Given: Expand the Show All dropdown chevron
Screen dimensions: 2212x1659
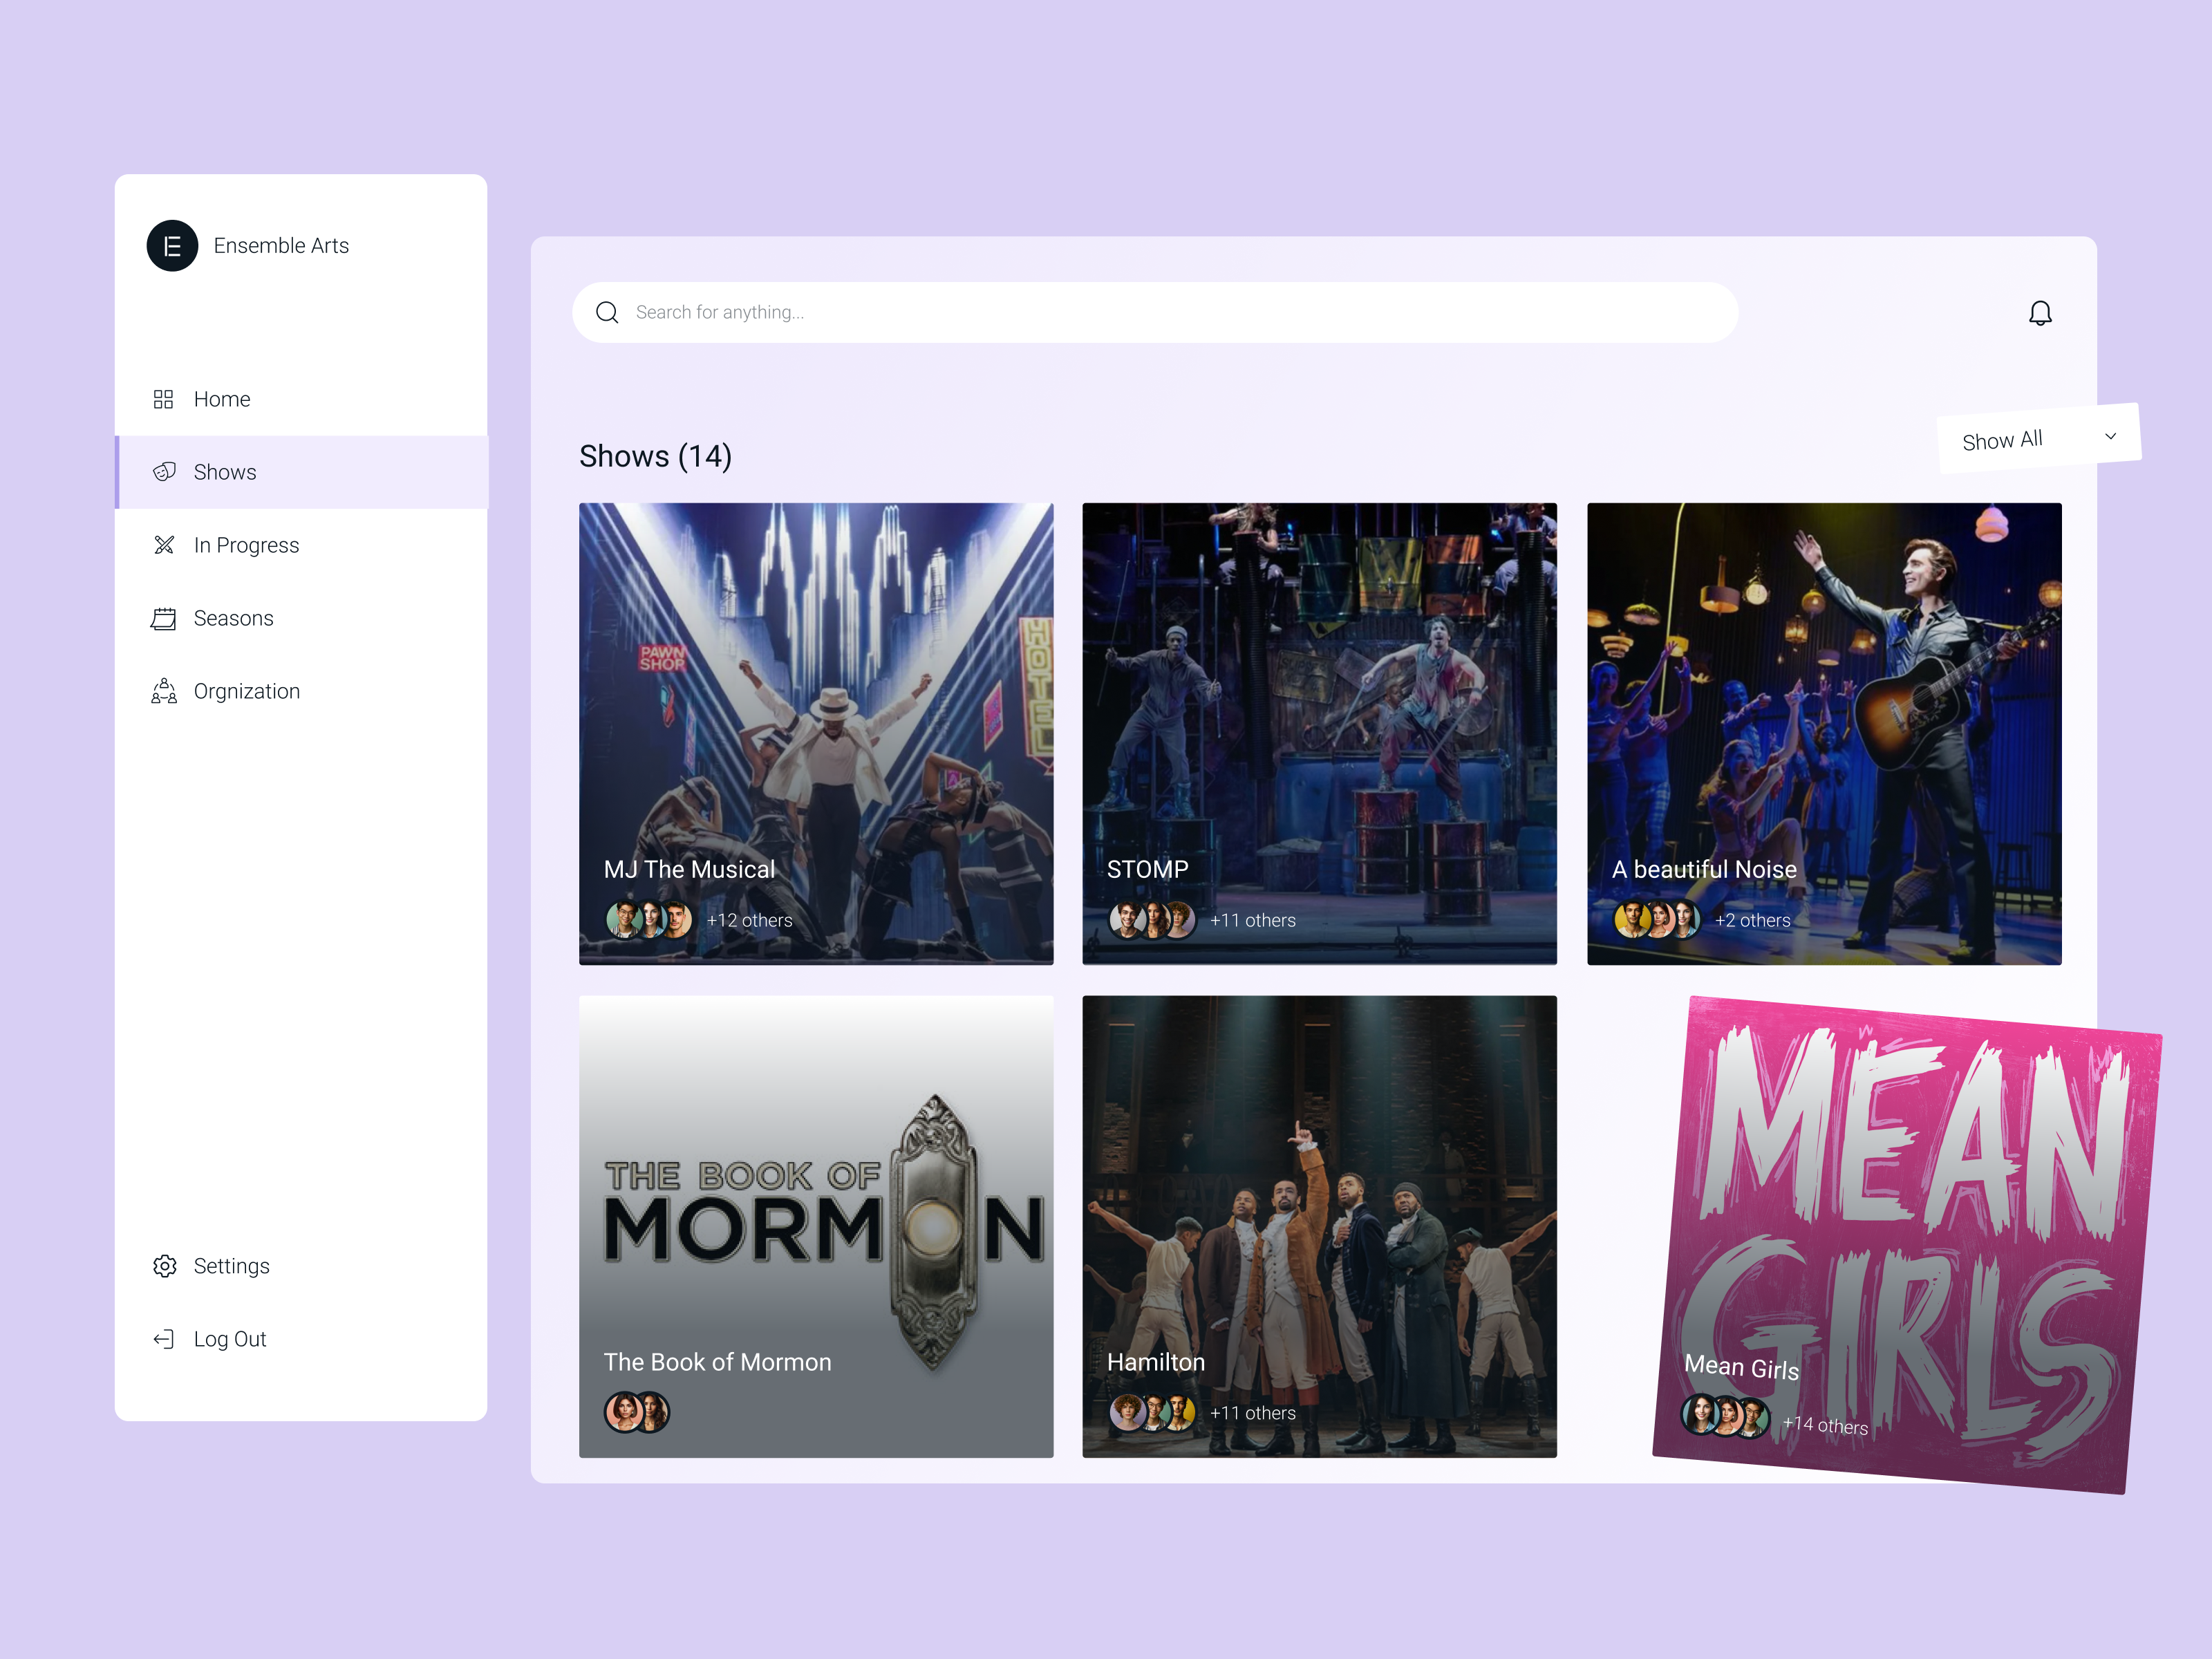Looking at the screenshot, I should click(x=2110, y=436).
